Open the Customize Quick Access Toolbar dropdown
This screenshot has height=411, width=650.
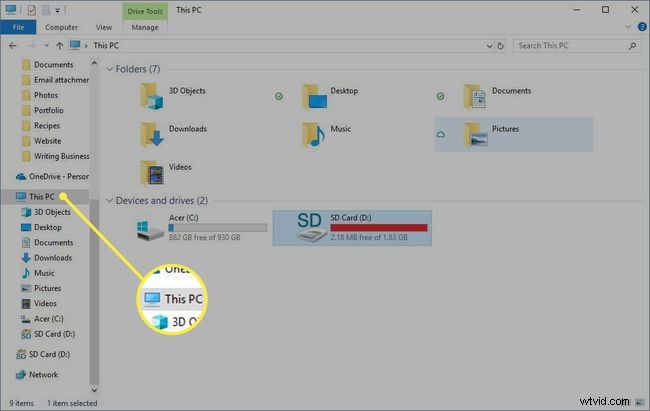point(58,10)
